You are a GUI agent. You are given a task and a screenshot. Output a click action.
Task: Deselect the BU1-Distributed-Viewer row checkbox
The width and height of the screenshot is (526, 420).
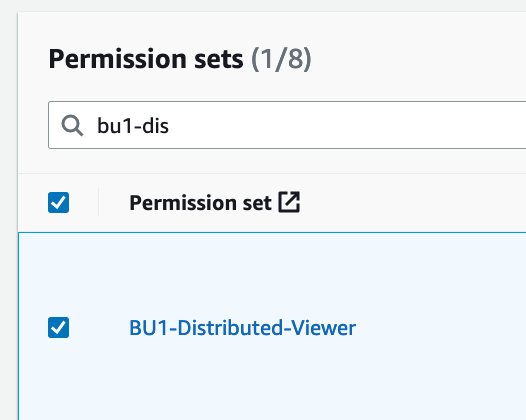coord(58,327)
